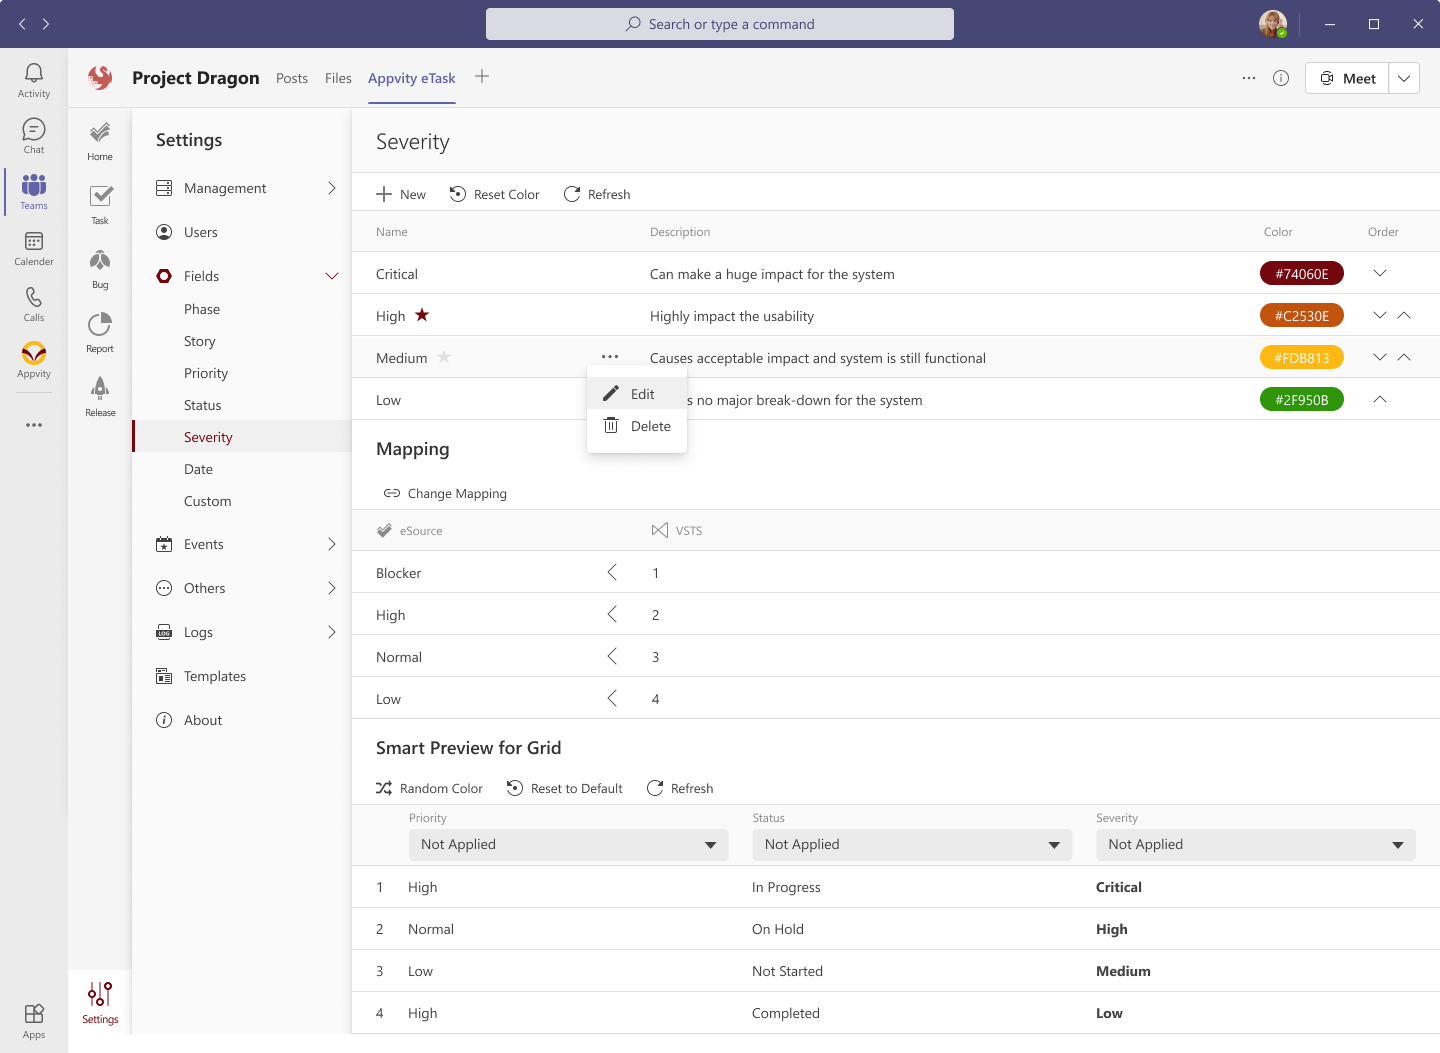Click the Appvity app in Teams rail
Viewport: 1440px width, 1053px height.
(x=34, y=359)
